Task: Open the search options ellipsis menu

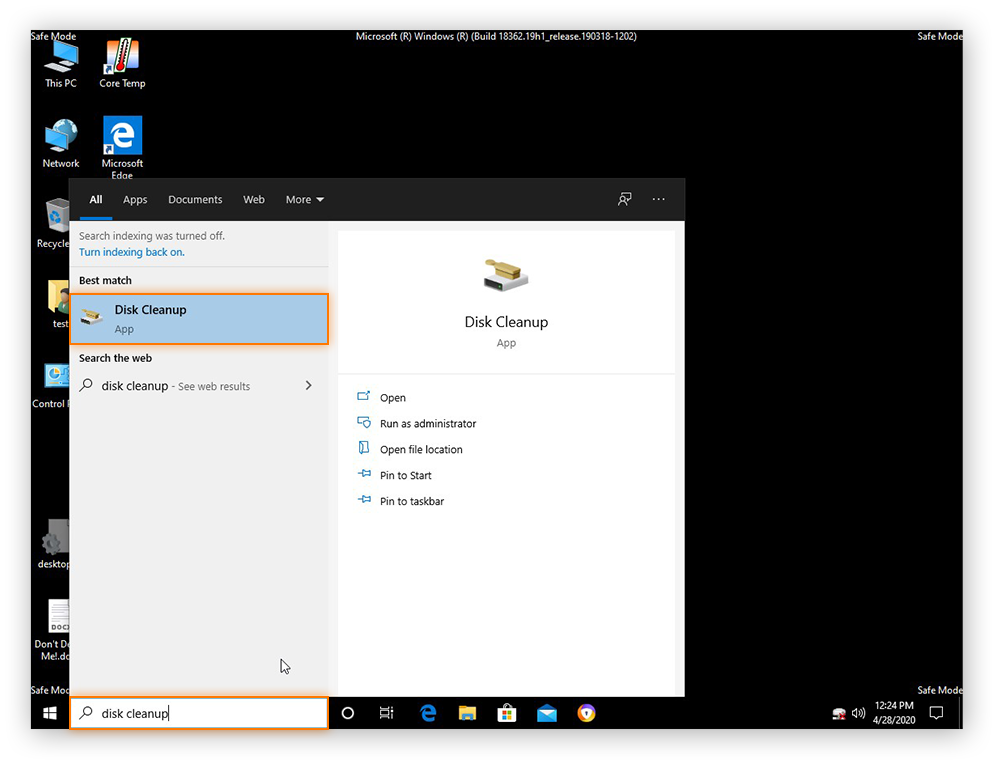Action: coord(658,199)
